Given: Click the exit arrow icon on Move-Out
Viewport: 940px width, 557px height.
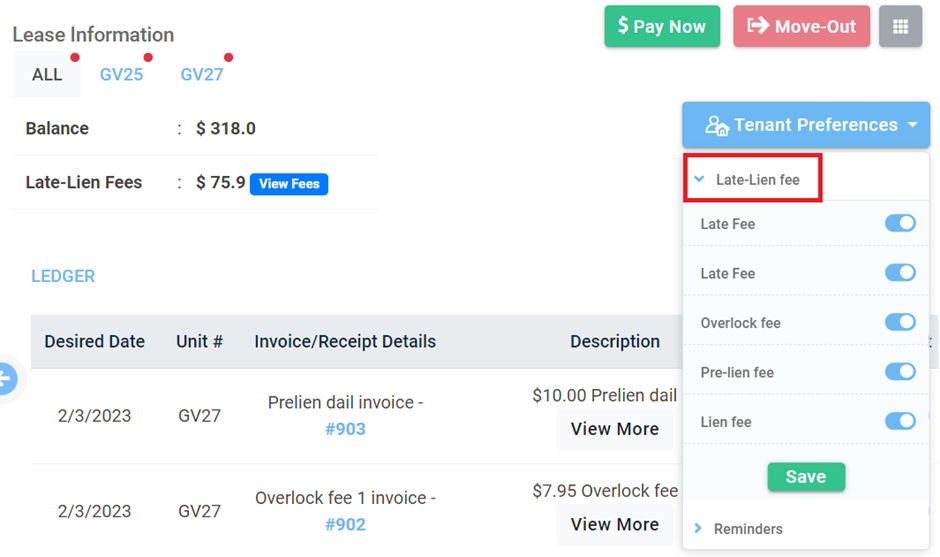Looking at the screenshot, I should (758, 25).
